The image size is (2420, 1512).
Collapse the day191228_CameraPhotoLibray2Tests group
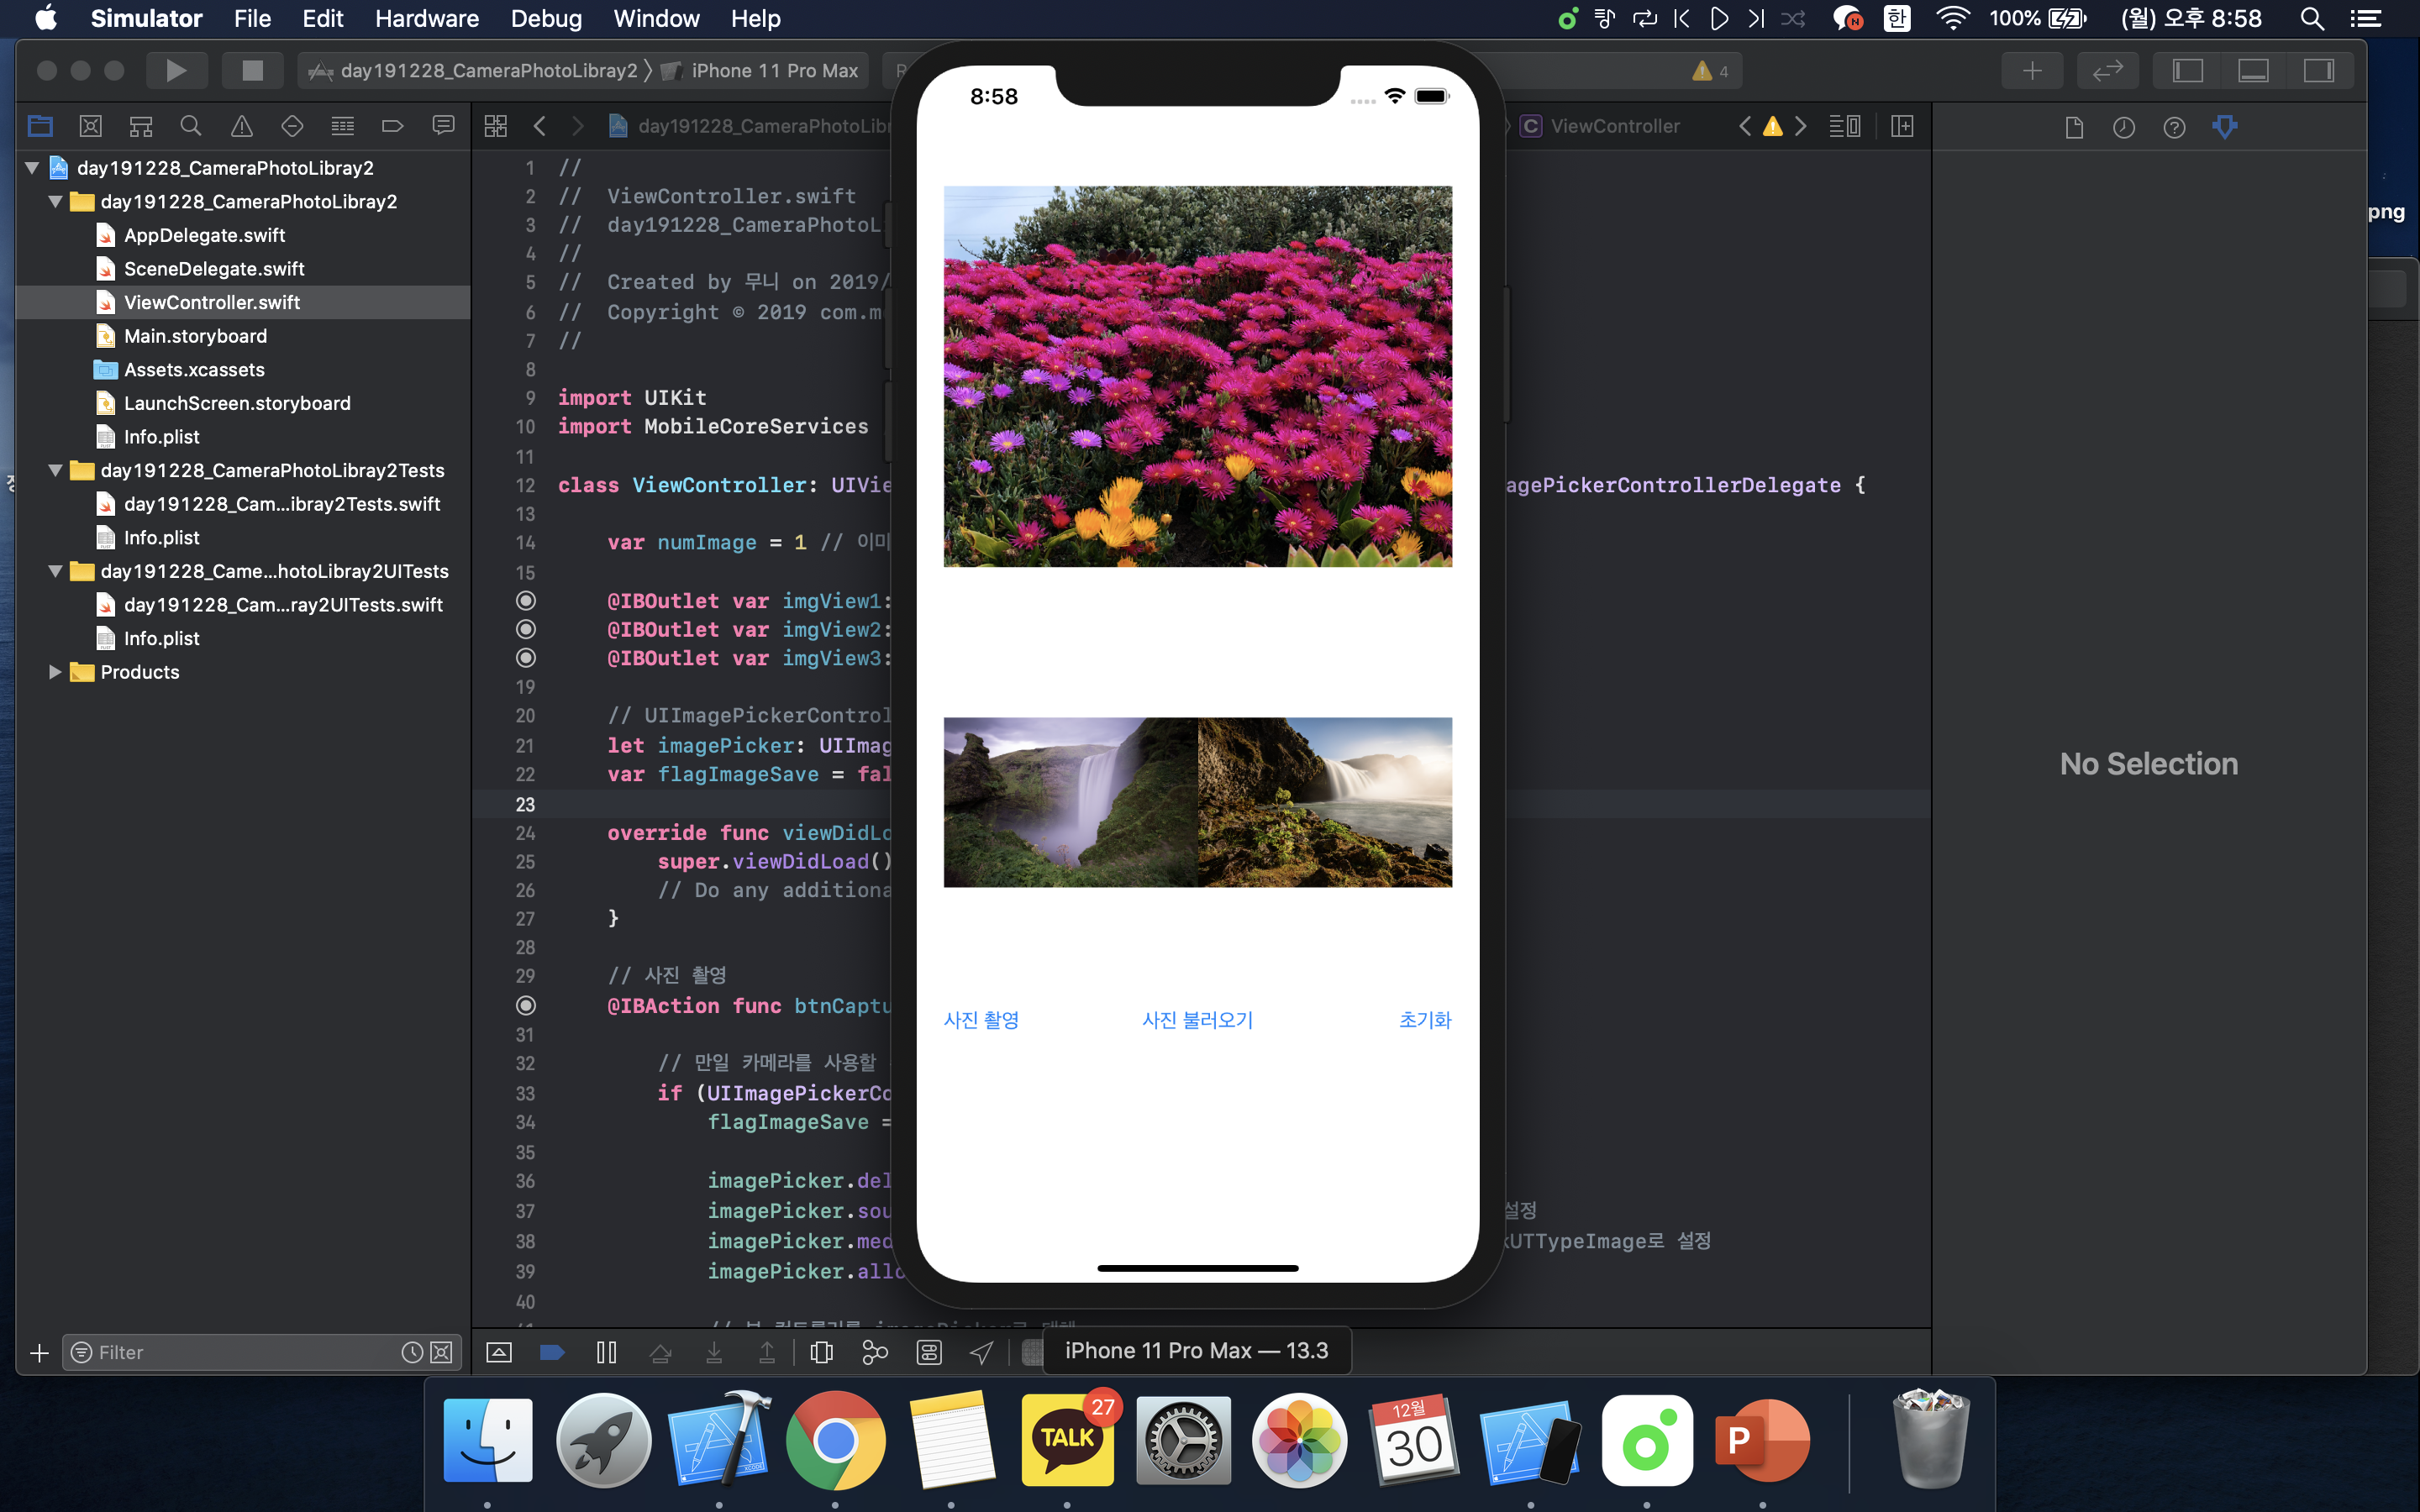click(55, 470)
